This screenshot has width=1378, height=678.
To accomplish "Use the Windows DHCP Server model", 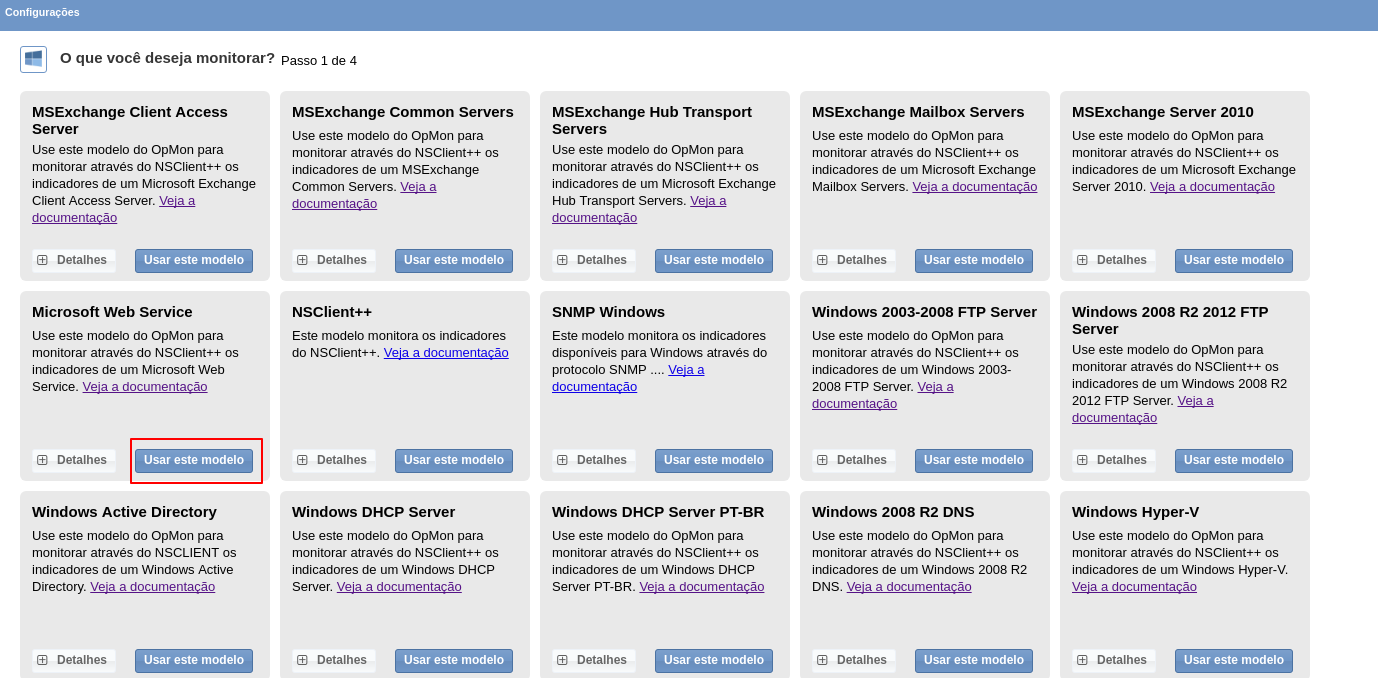I will (x=454, y=660).
